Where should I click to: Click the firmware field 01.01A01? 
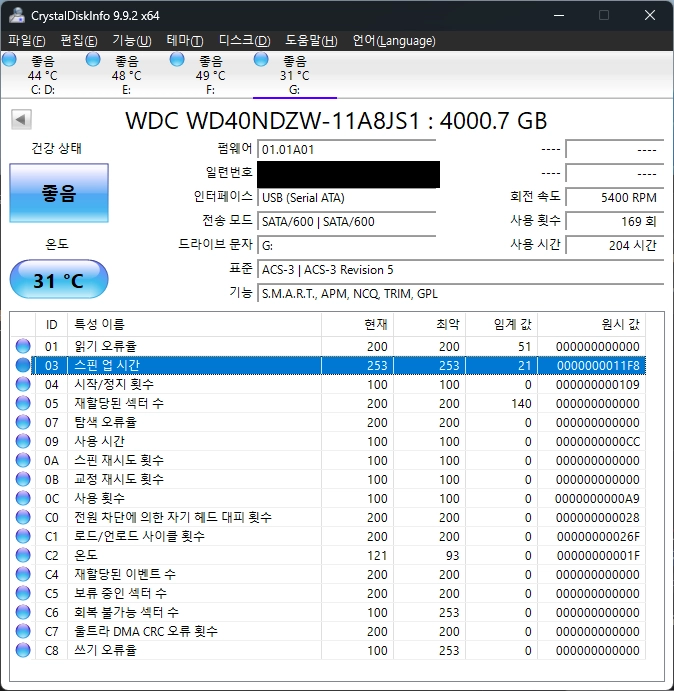pyautogui.click(x=347, y=149)
